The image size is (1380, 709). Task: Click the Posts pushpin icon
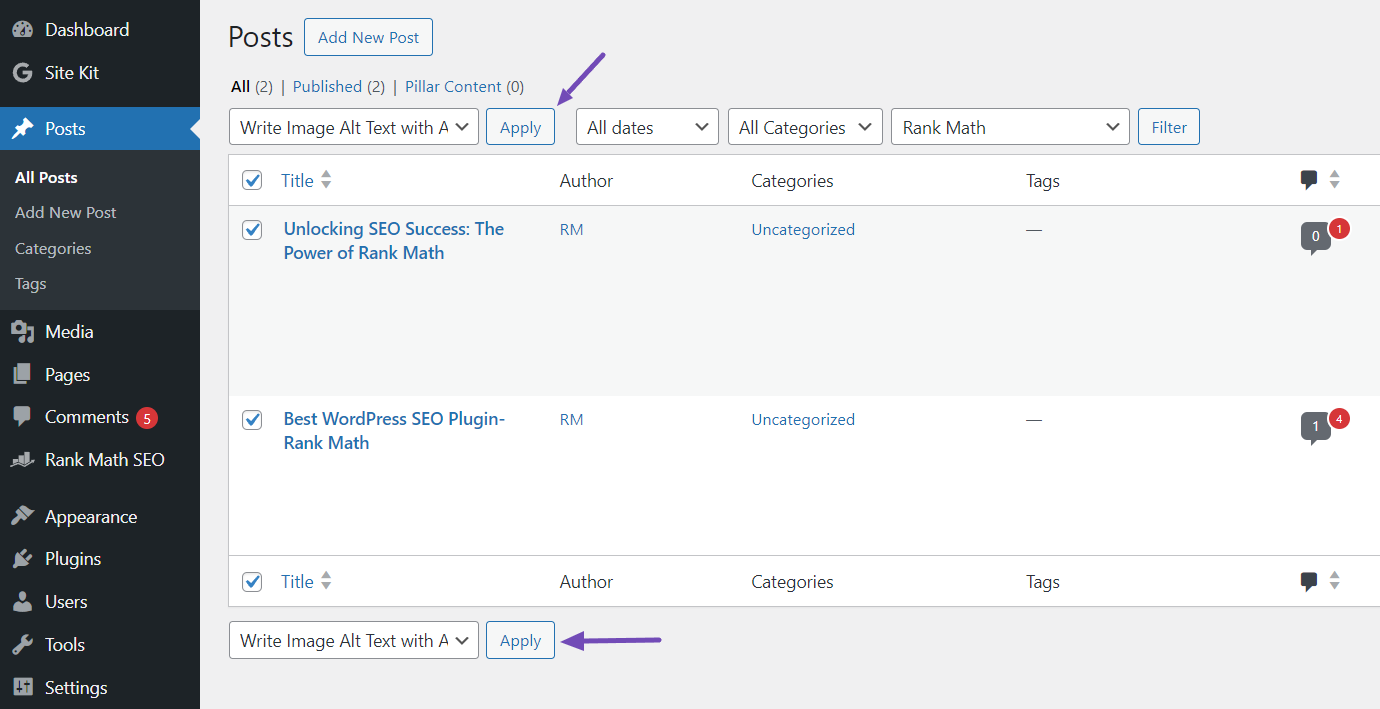22,129
